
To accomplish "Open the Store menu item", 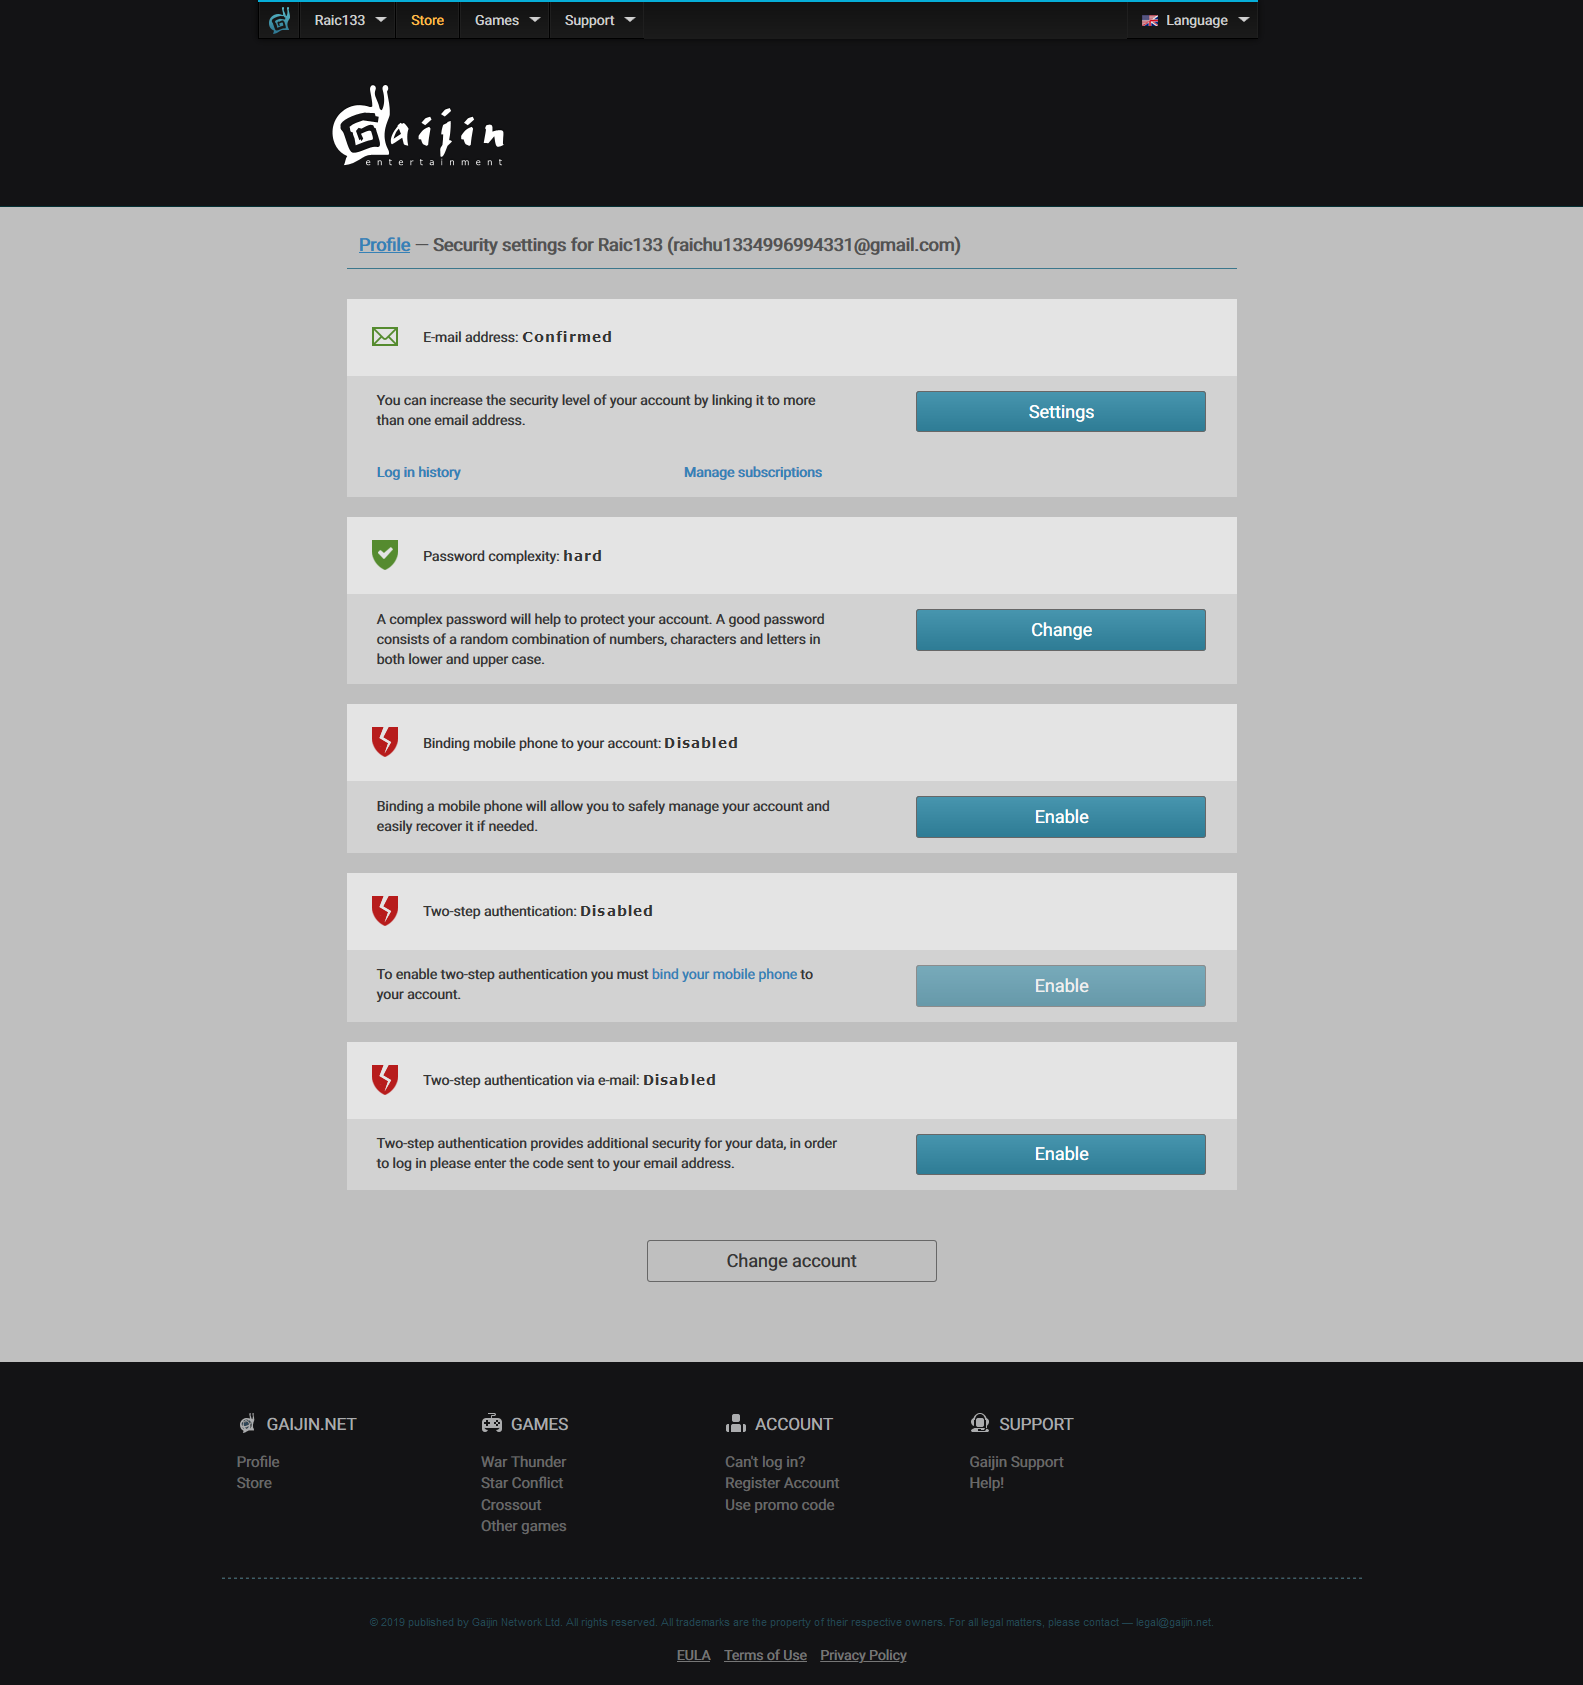I will [427, 20].
